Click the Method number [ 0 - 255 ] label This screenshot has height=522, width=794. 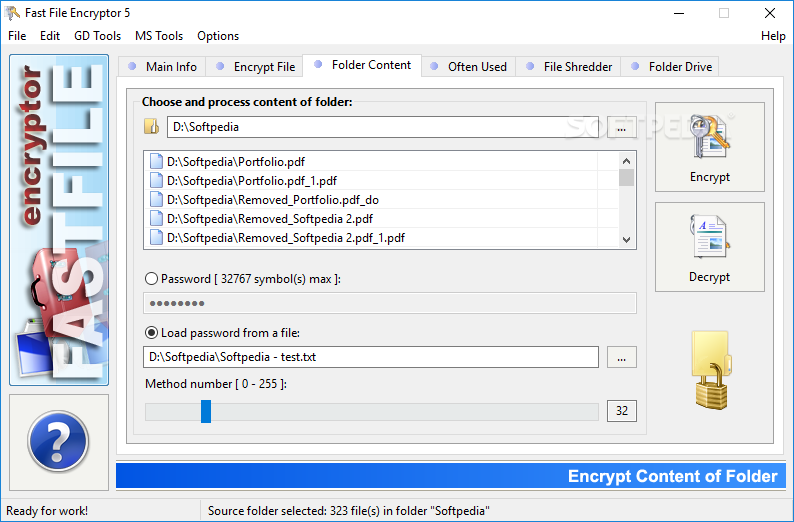[x=216, y=384]
